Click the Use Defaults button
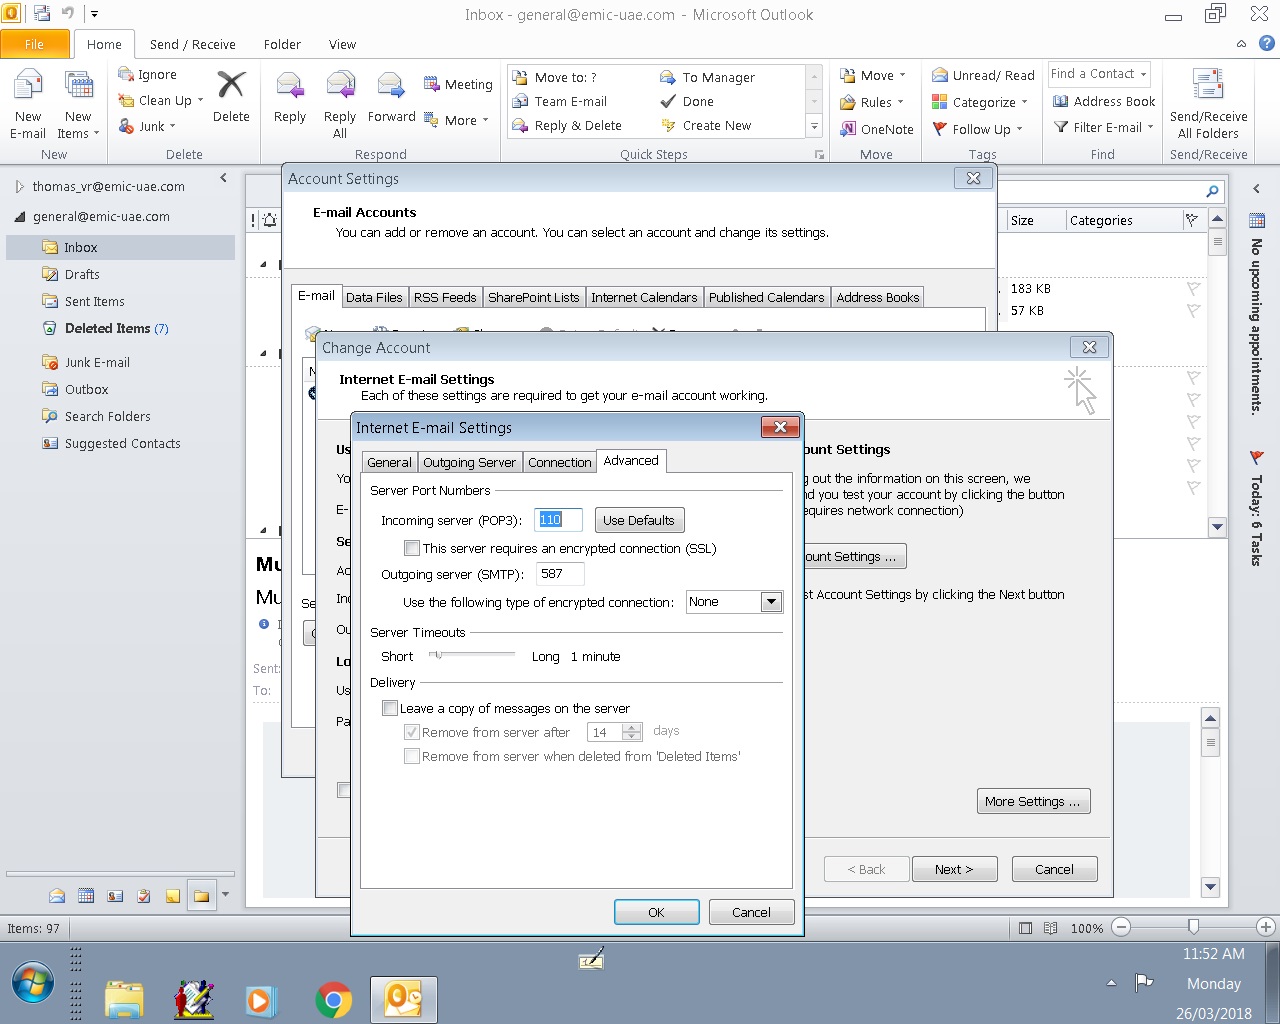The image size is (1280, 1024). (x=638, y=520)
